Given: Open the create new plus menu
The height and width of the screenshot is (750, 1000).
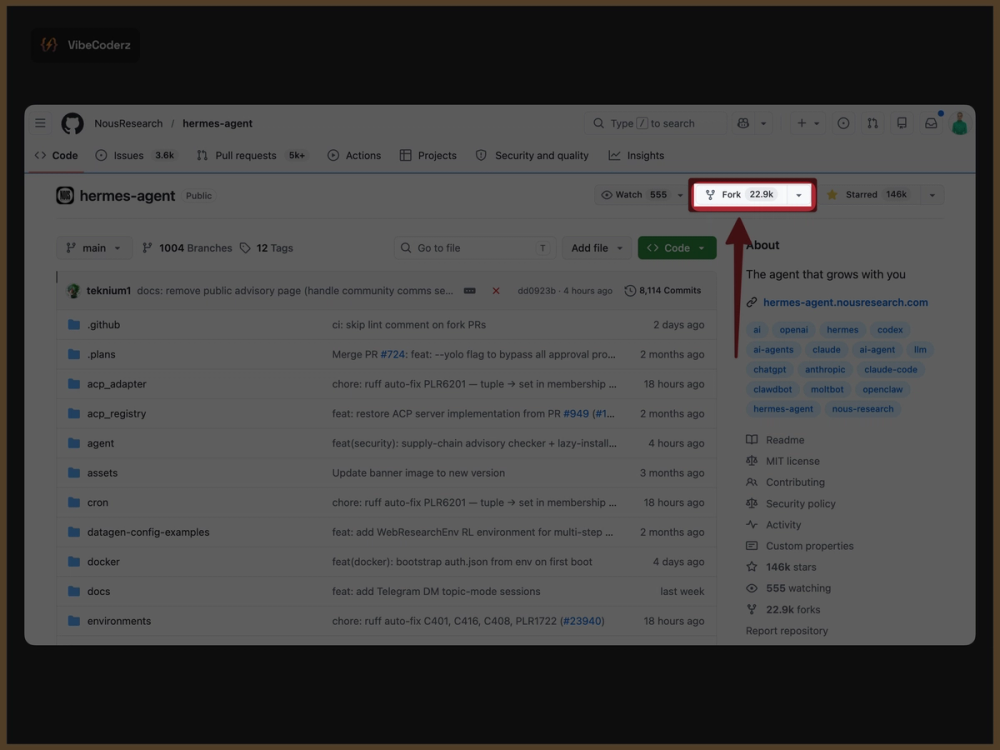Looking at the screenshot, I should (807, 123).
